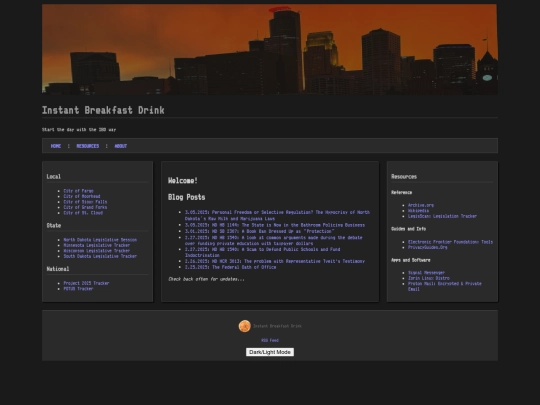Open the HOME navigation item
Image resolution: width=540 pixels, height=405 pixels.
[x=56, y=146]
